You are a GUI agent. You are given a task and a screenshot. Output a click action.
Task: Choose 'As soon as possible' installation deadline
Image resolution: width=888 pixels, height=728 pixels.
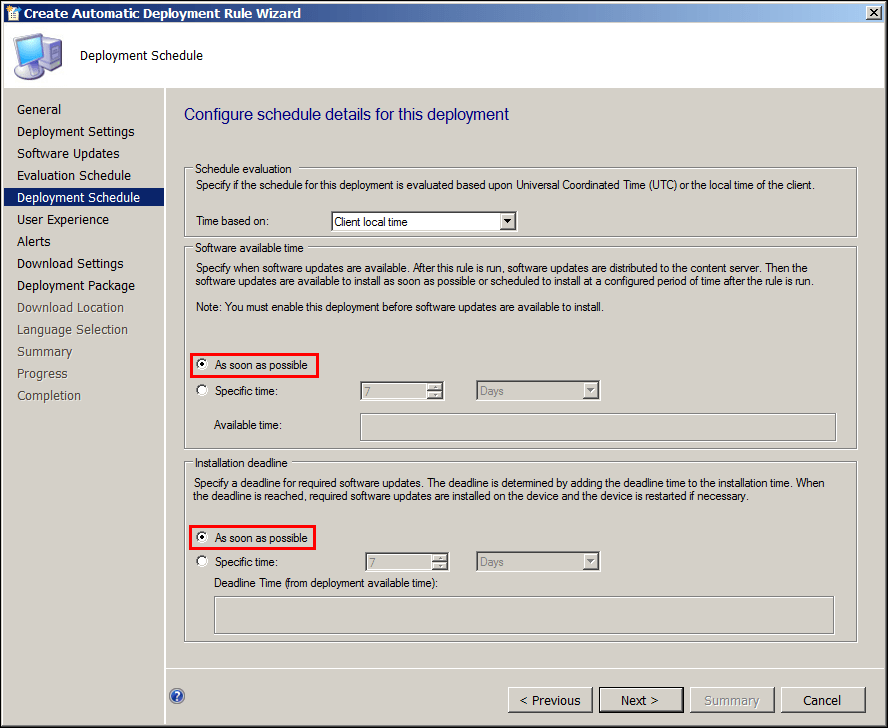tap(203, 538)
